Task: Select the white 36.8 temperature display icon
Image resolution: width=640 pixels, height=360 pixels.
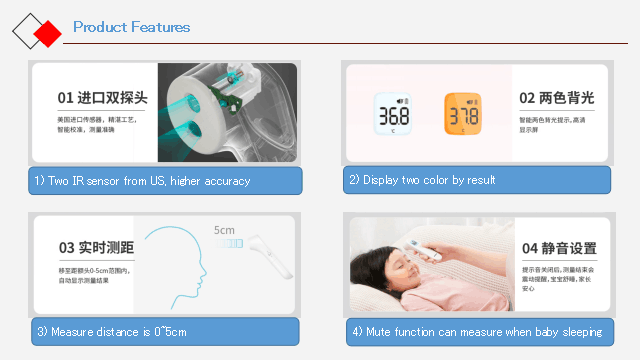Action: 393,114
